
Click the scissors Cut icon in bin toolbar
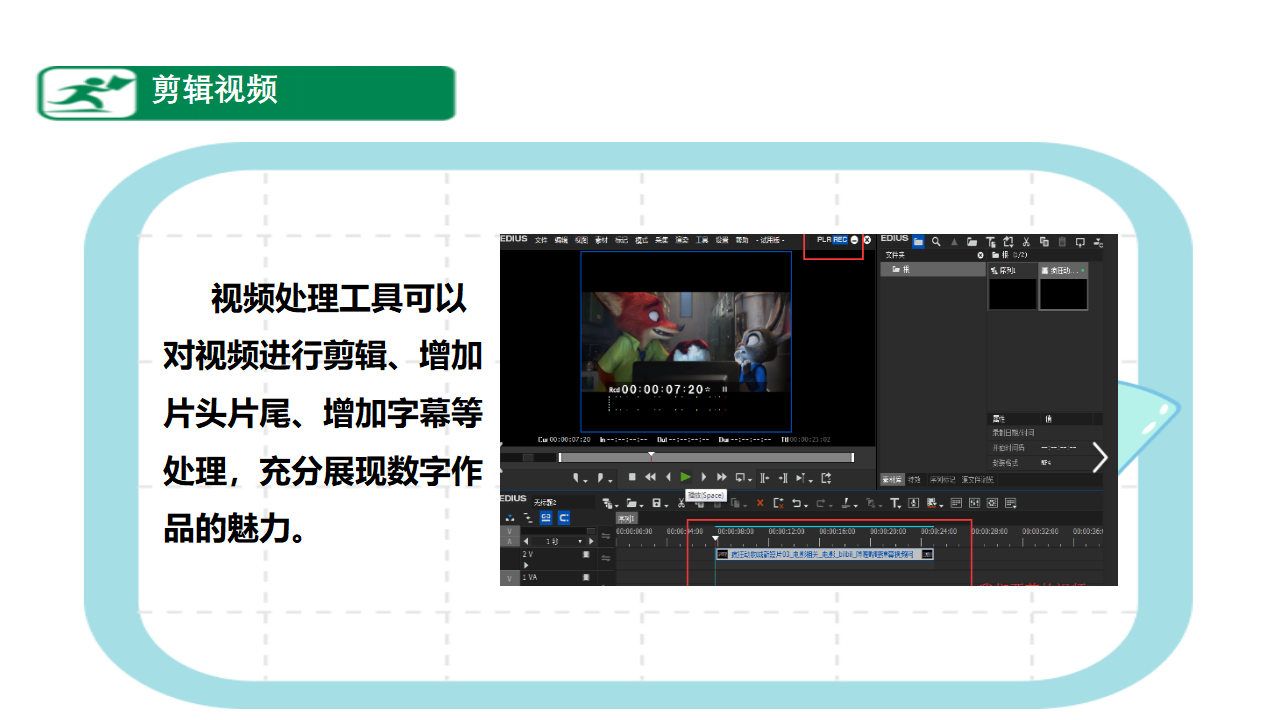[1026, 241]
